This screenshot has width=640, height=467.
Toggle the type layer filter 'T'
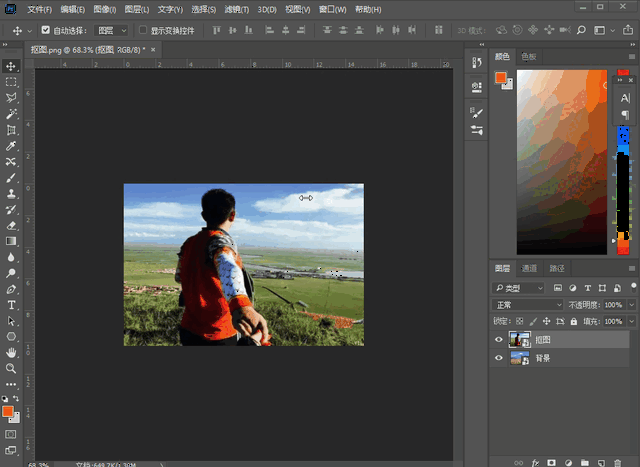tap(588, 288)
